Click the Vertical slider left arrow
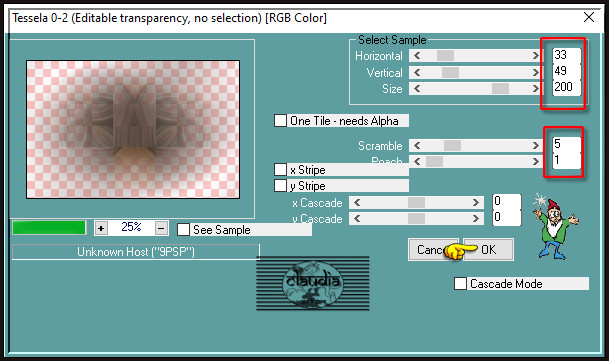 (x=417, y=72)
